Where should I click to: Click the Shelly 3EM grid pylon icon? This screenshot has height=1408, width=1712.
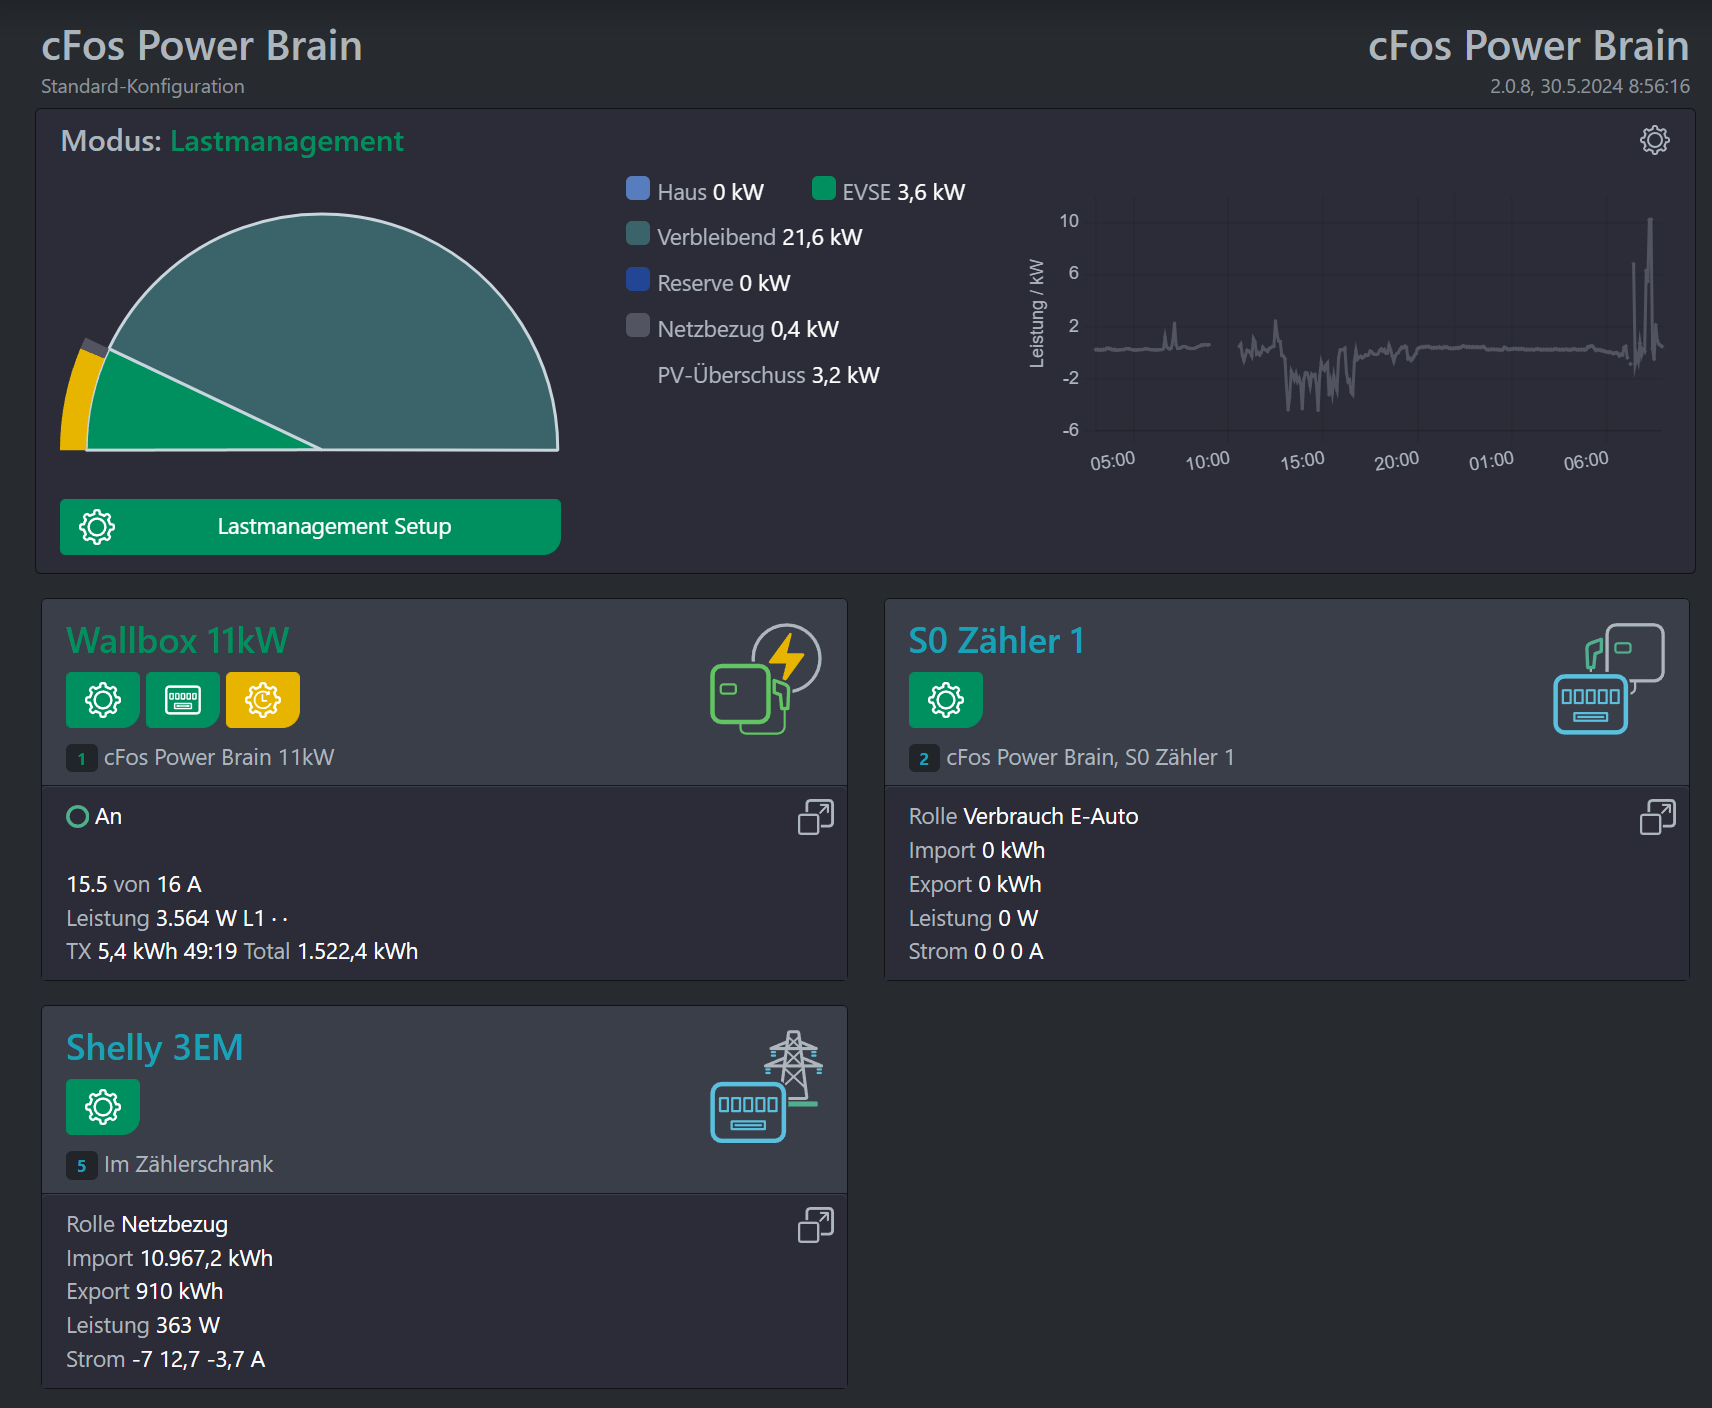(x=766, y=1086)
